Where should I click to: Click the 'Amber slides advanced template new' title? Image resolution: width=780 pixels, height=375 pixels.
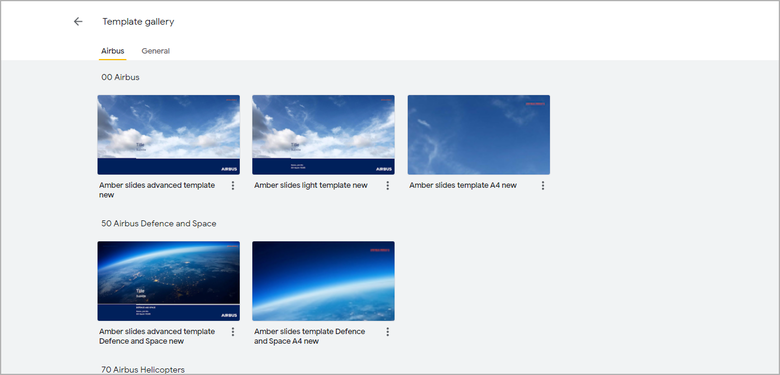click(157, 190)
